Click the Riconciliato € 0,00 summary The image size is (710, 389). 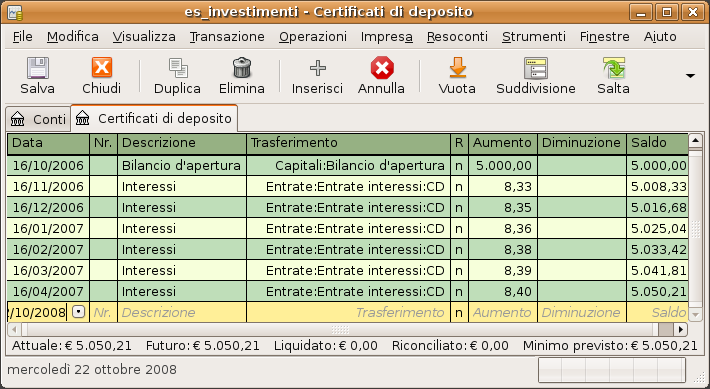450,346
